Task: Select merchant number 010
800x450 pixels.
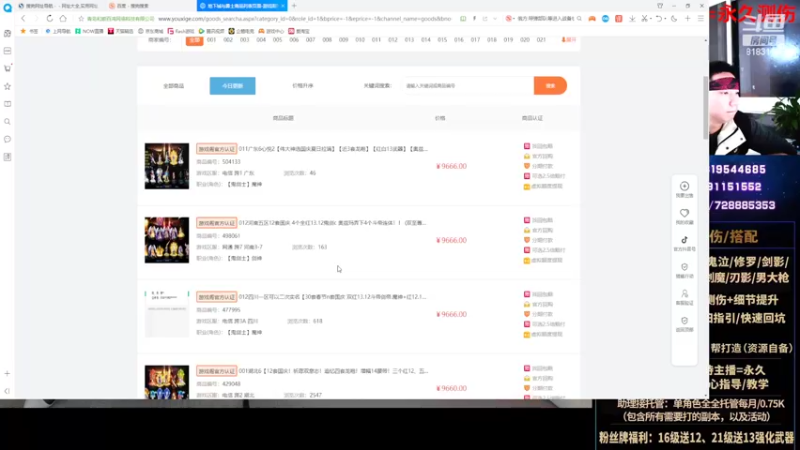Action: point(360,40)
